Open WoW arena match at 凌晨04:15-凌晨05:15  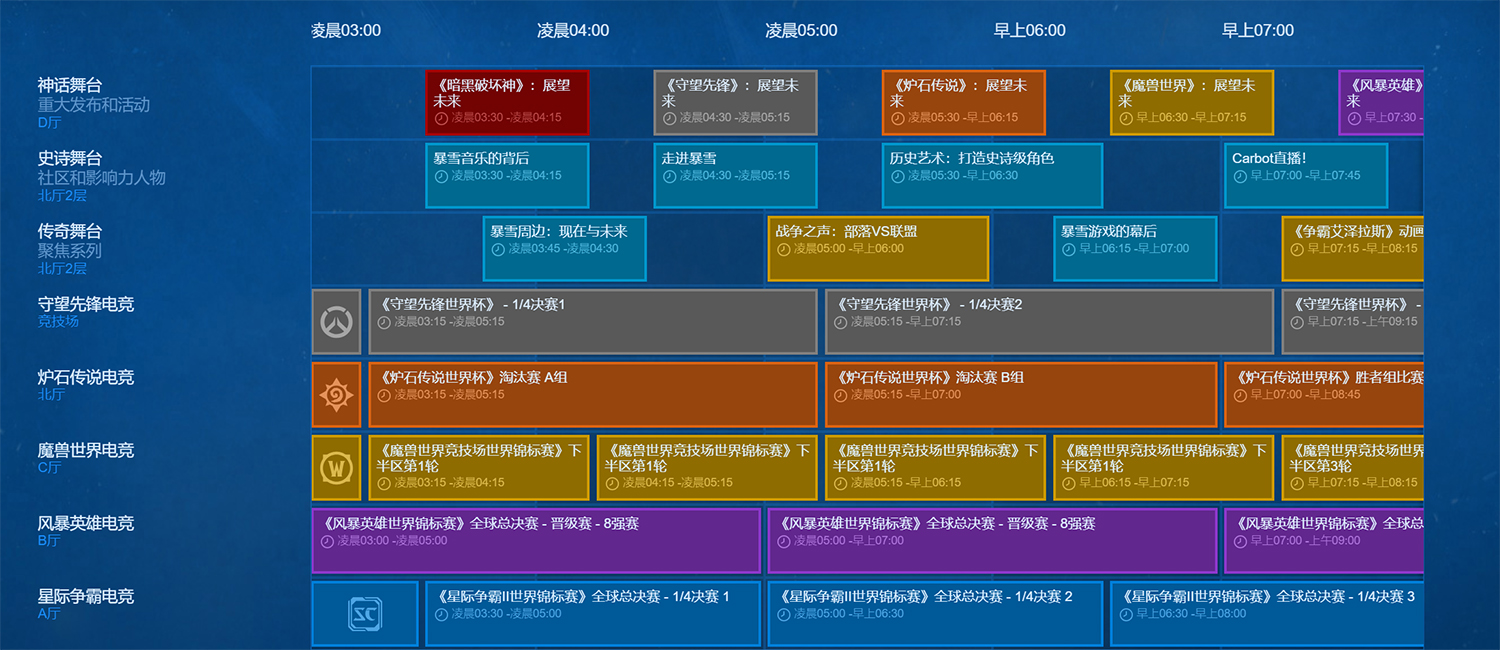707,468
